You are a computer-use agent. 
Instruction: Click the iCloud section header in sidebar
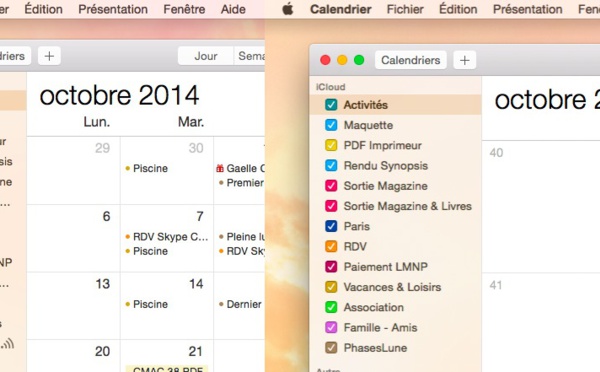[331, 87]
